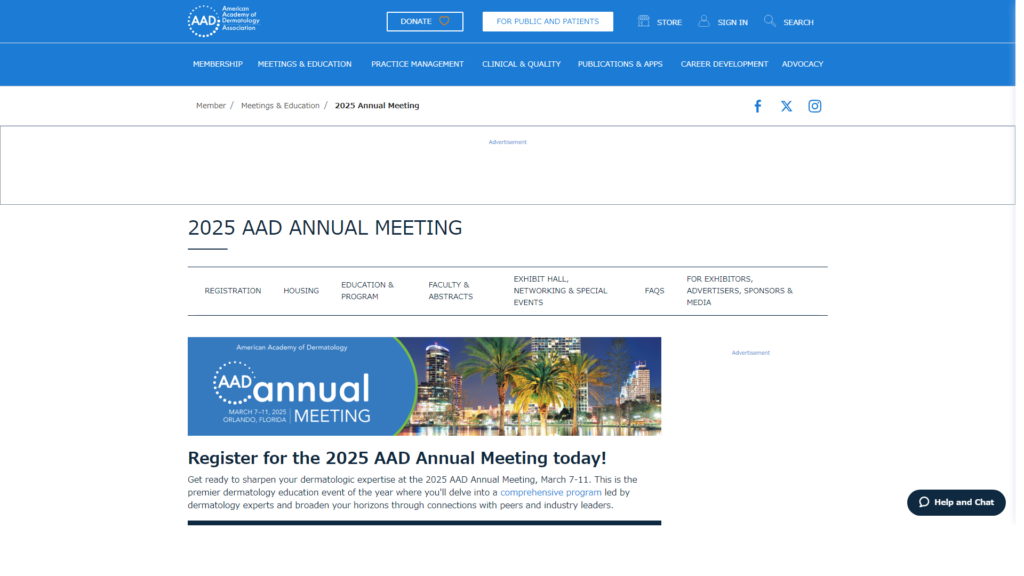
Task: Expand the Membership navigation menu
Action: [x=217, y=64]
